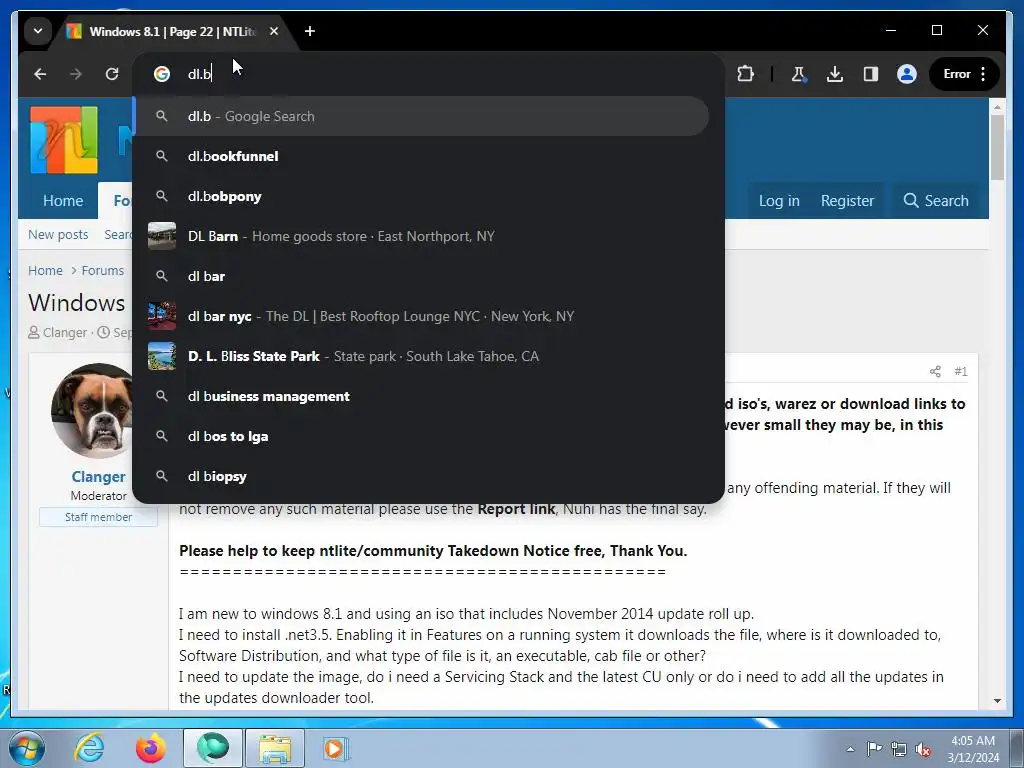1024x768 pixels.
Task: Open the New posts link
Action: point(58,234)
